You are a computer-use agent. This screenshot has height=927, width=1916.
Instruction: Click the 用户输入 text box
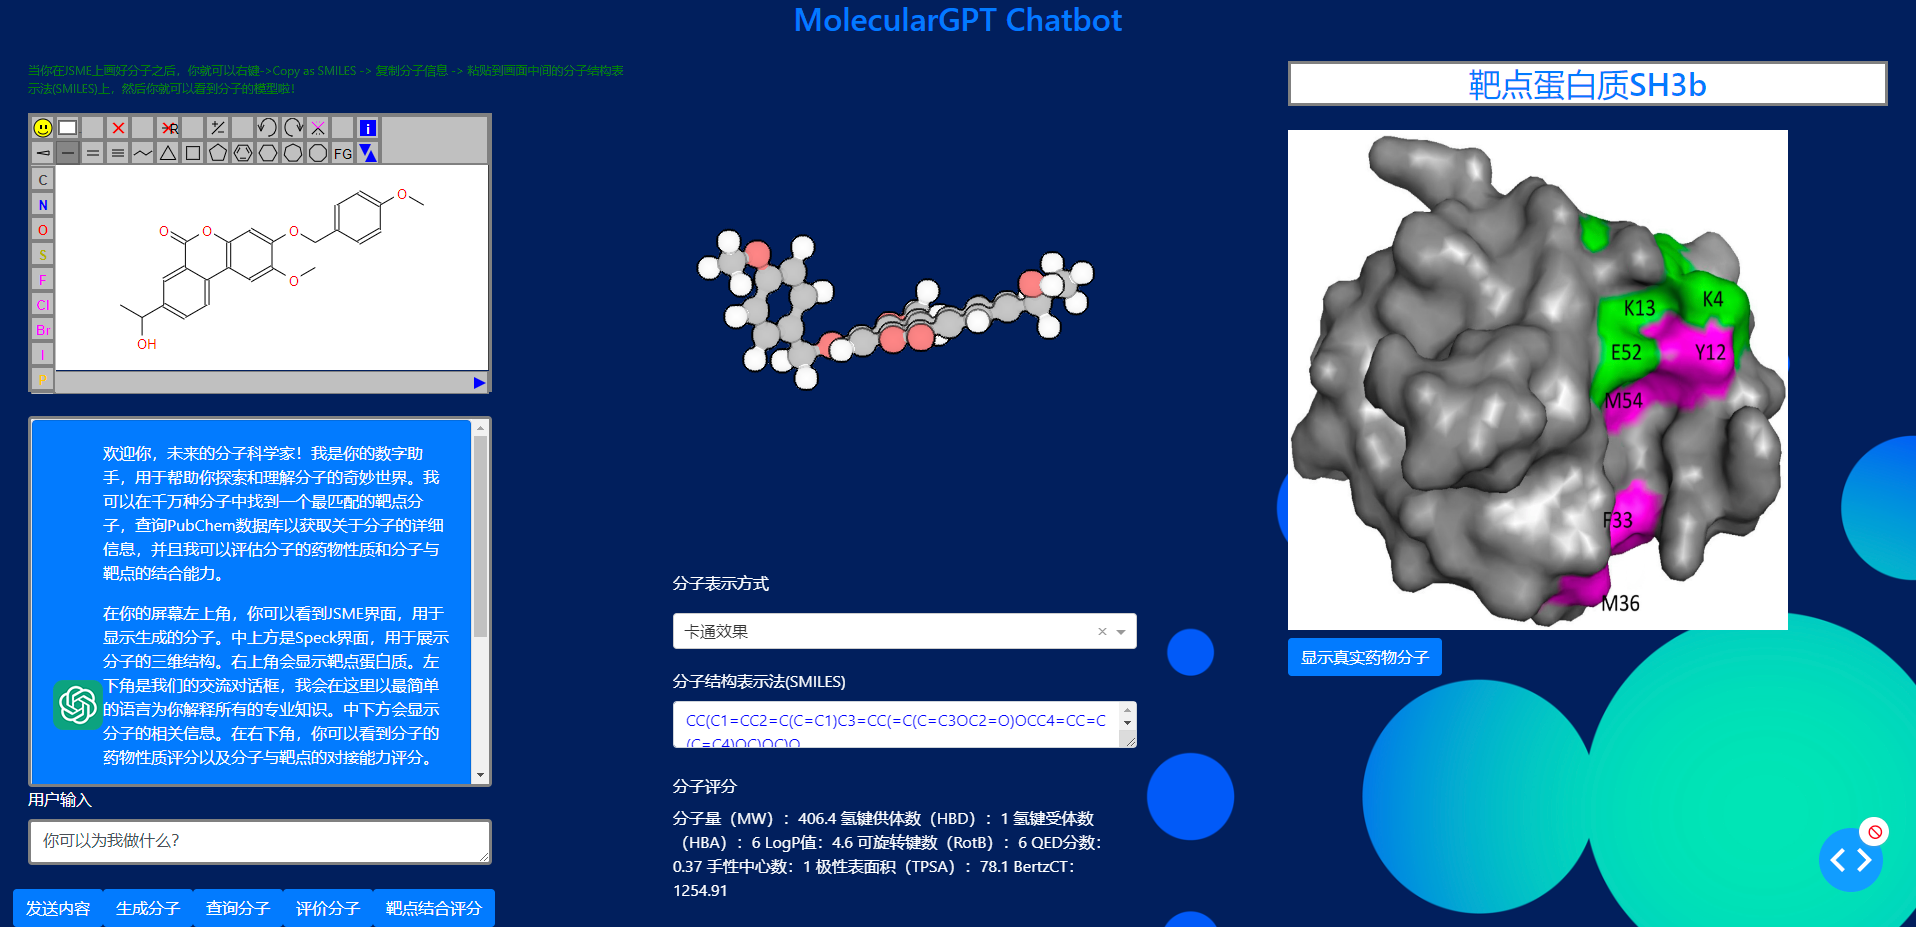(x=260, y=842)
